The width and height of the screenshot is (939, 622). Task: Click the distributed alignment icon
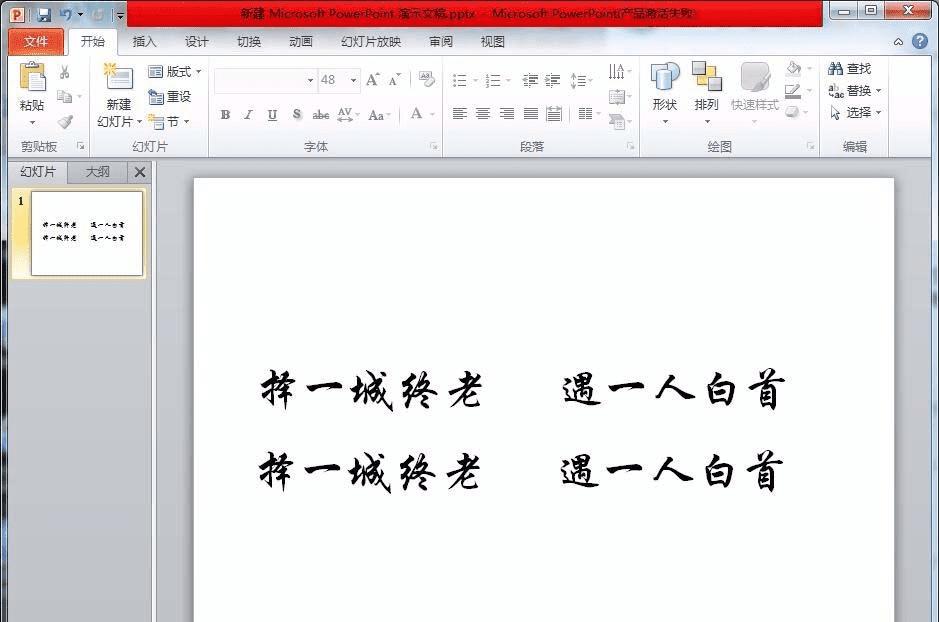pyautogui.click(x=555, y=114)
